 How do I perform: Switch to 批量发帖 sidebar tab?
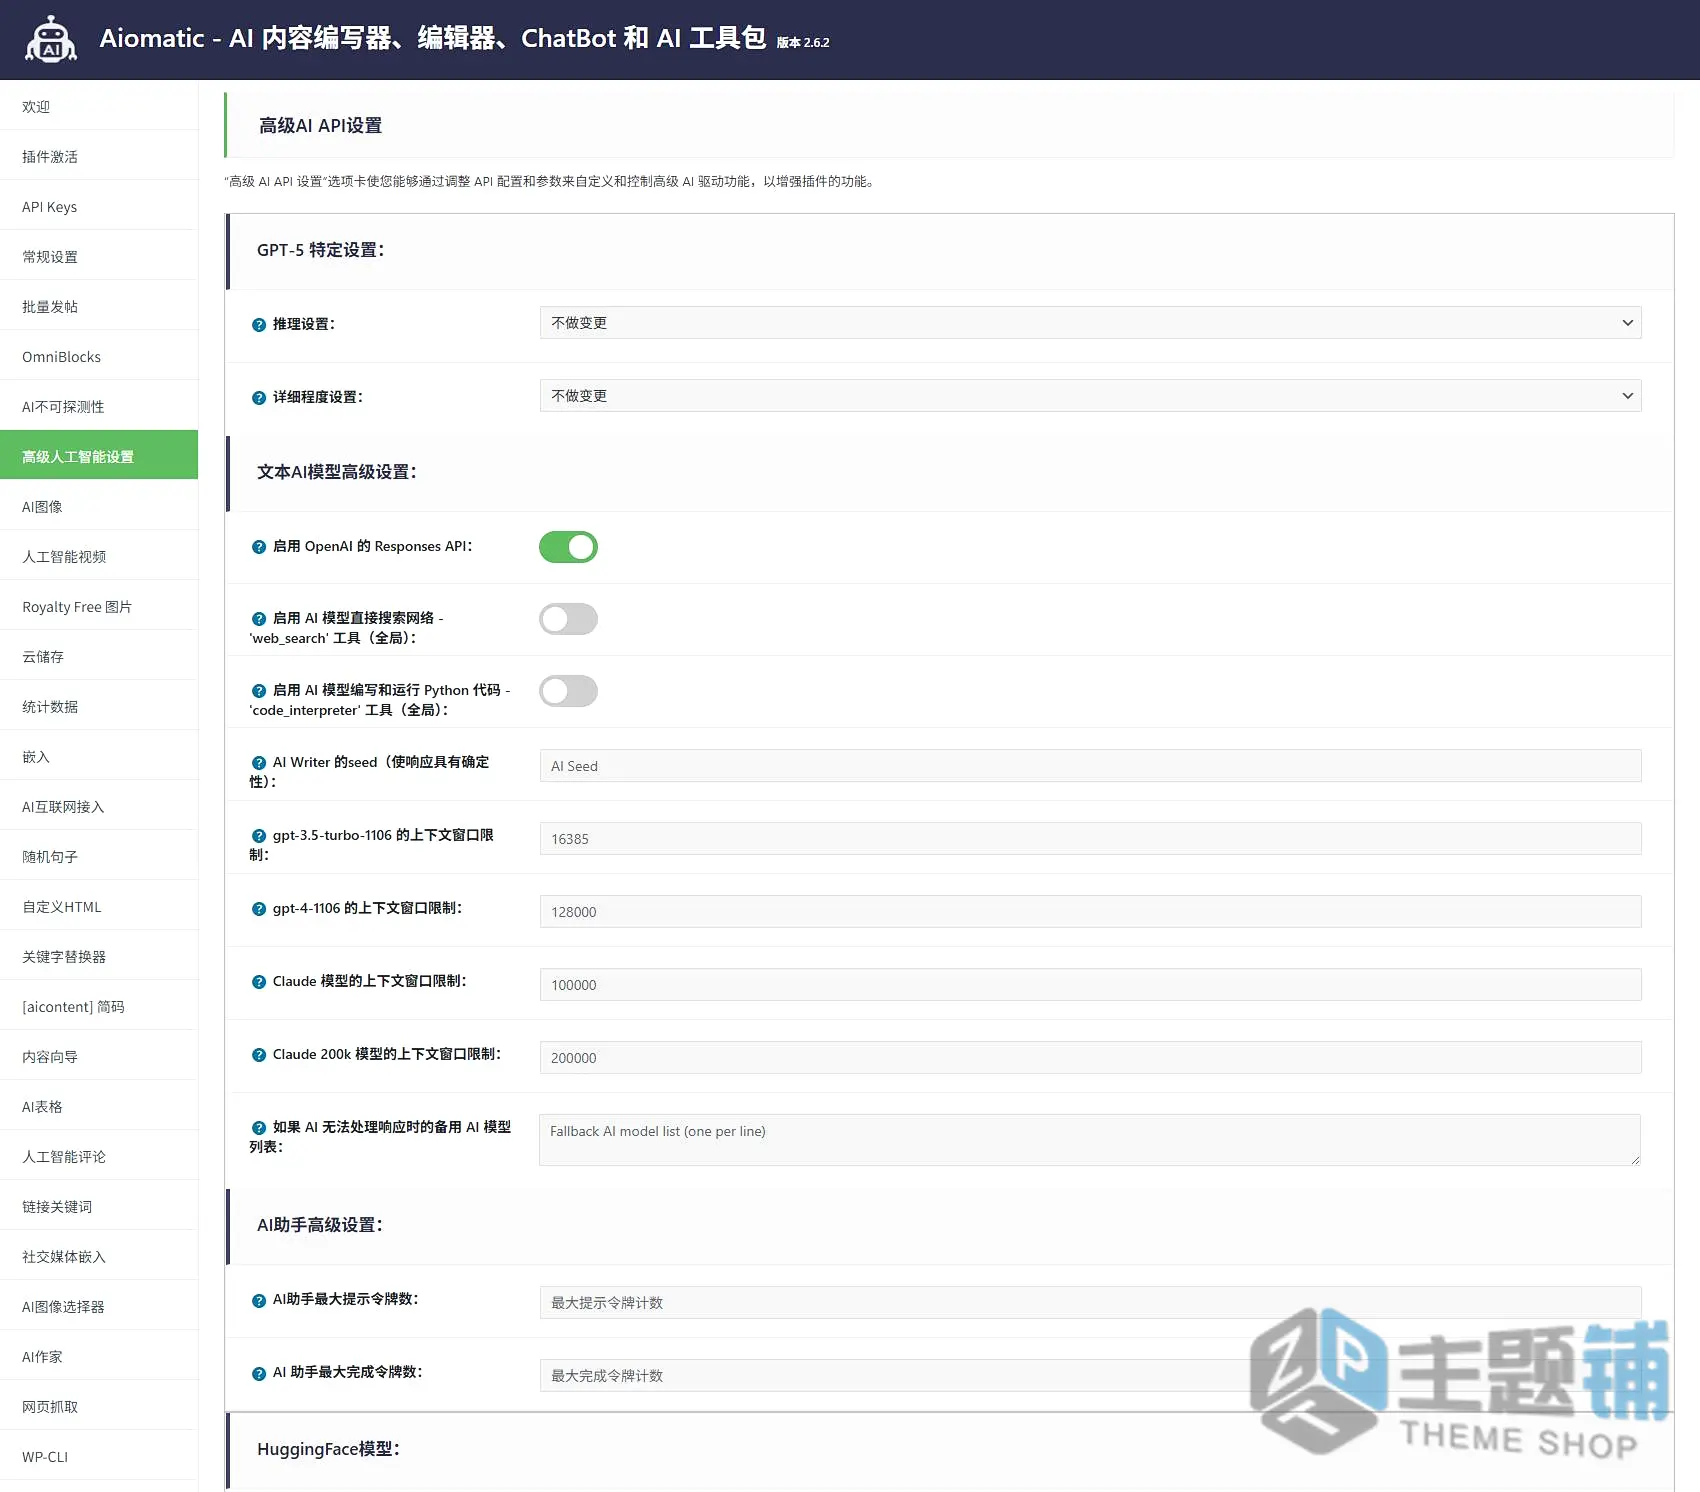click(99, 306)
